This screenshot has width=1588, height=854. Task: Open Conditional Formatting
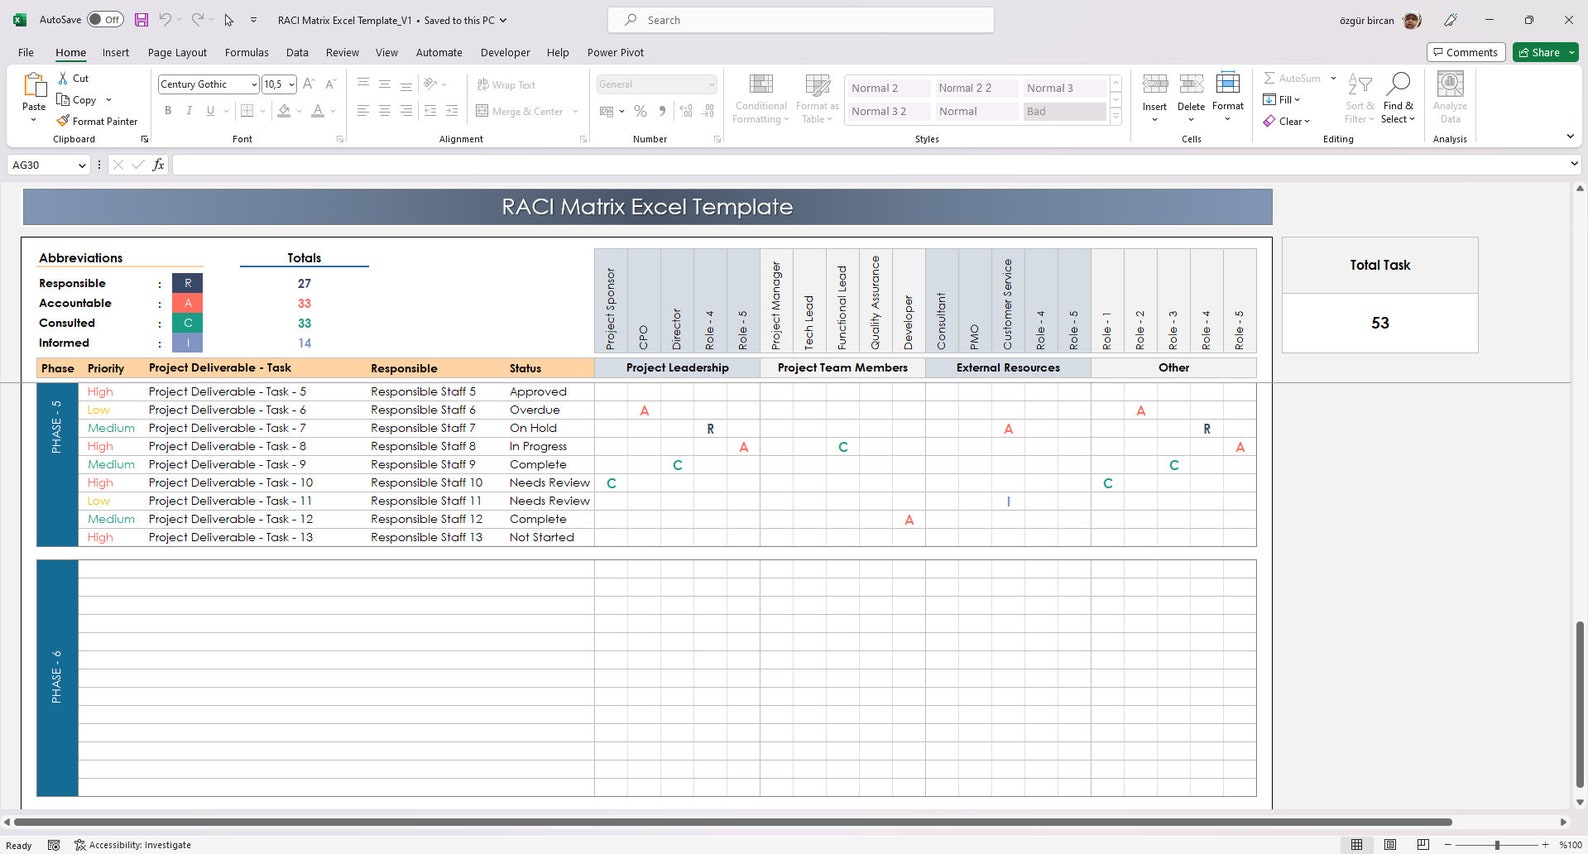point(761,99)
